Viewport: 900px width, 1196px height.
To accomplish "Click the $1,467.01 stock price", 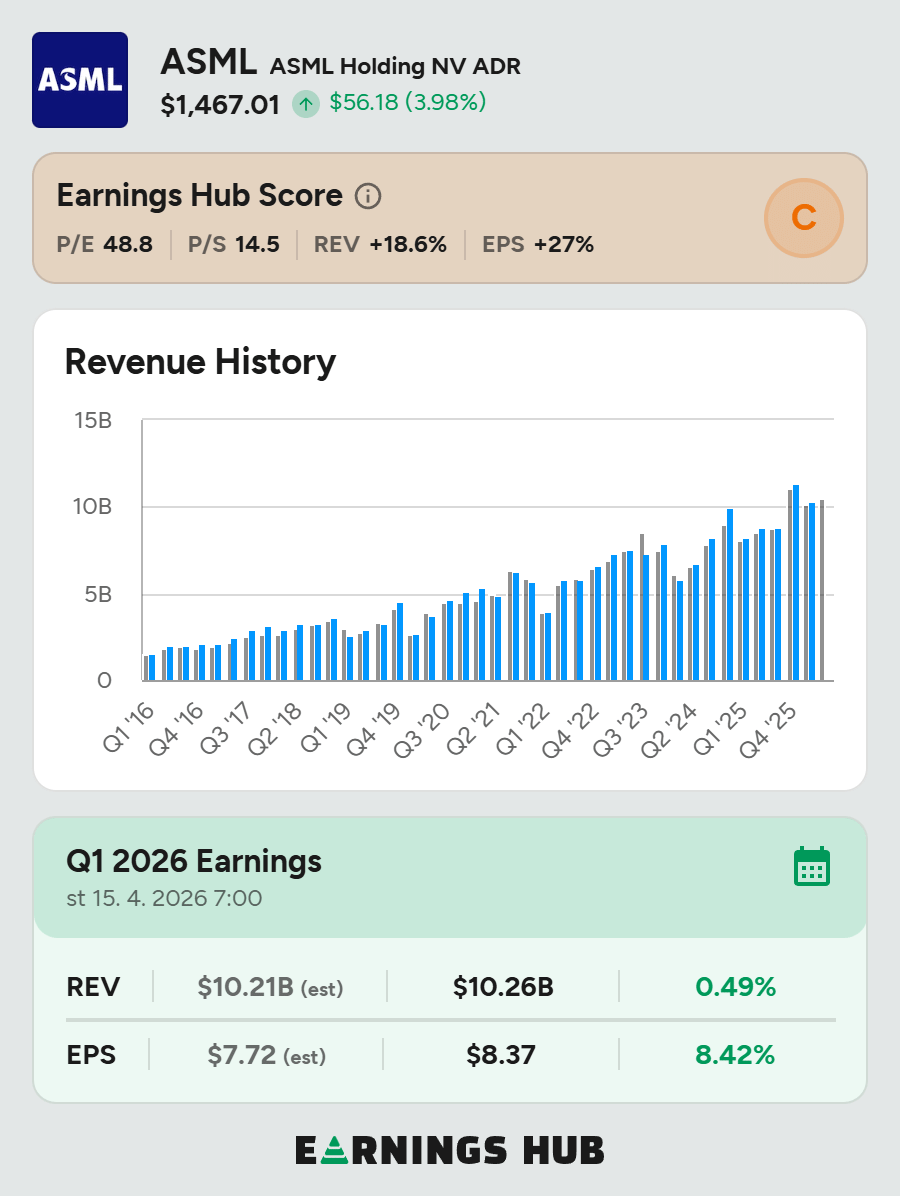I will (x=220, y=104).
